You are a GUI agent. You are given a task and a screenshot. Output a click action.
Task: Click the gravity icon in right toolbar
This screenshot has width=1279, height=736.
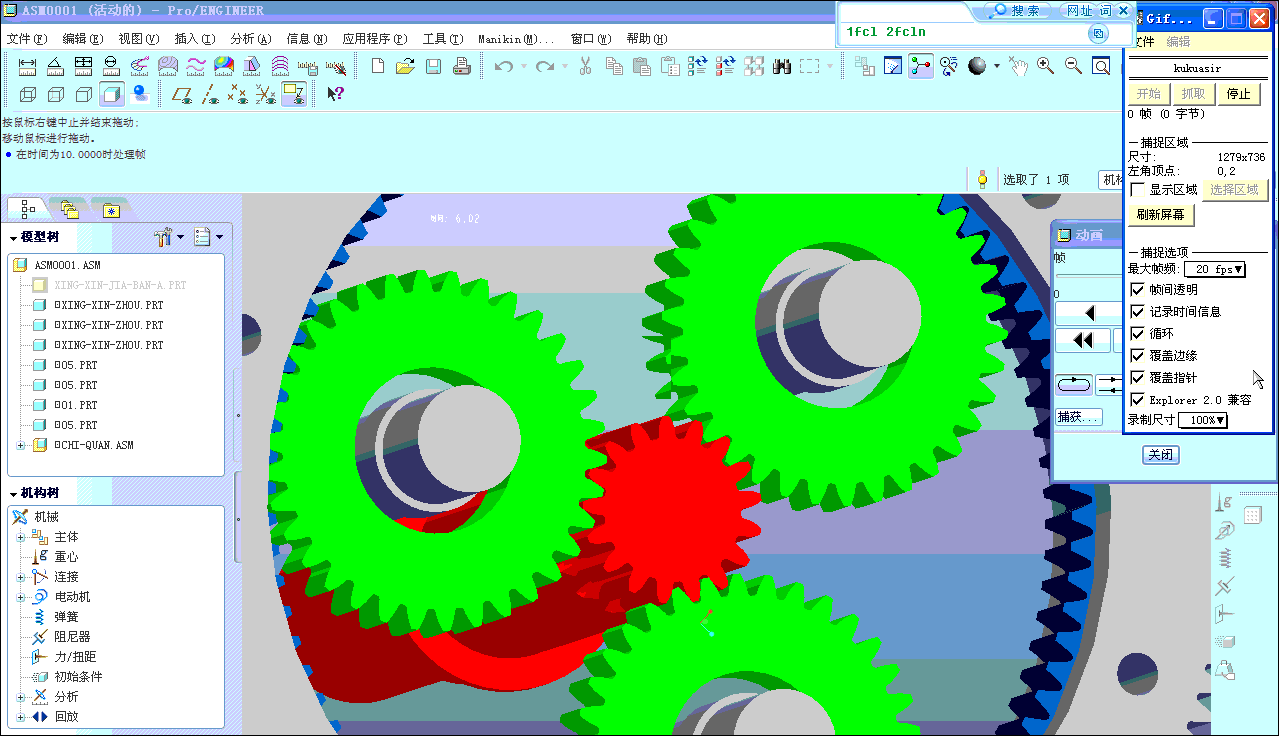(1225, 503)
